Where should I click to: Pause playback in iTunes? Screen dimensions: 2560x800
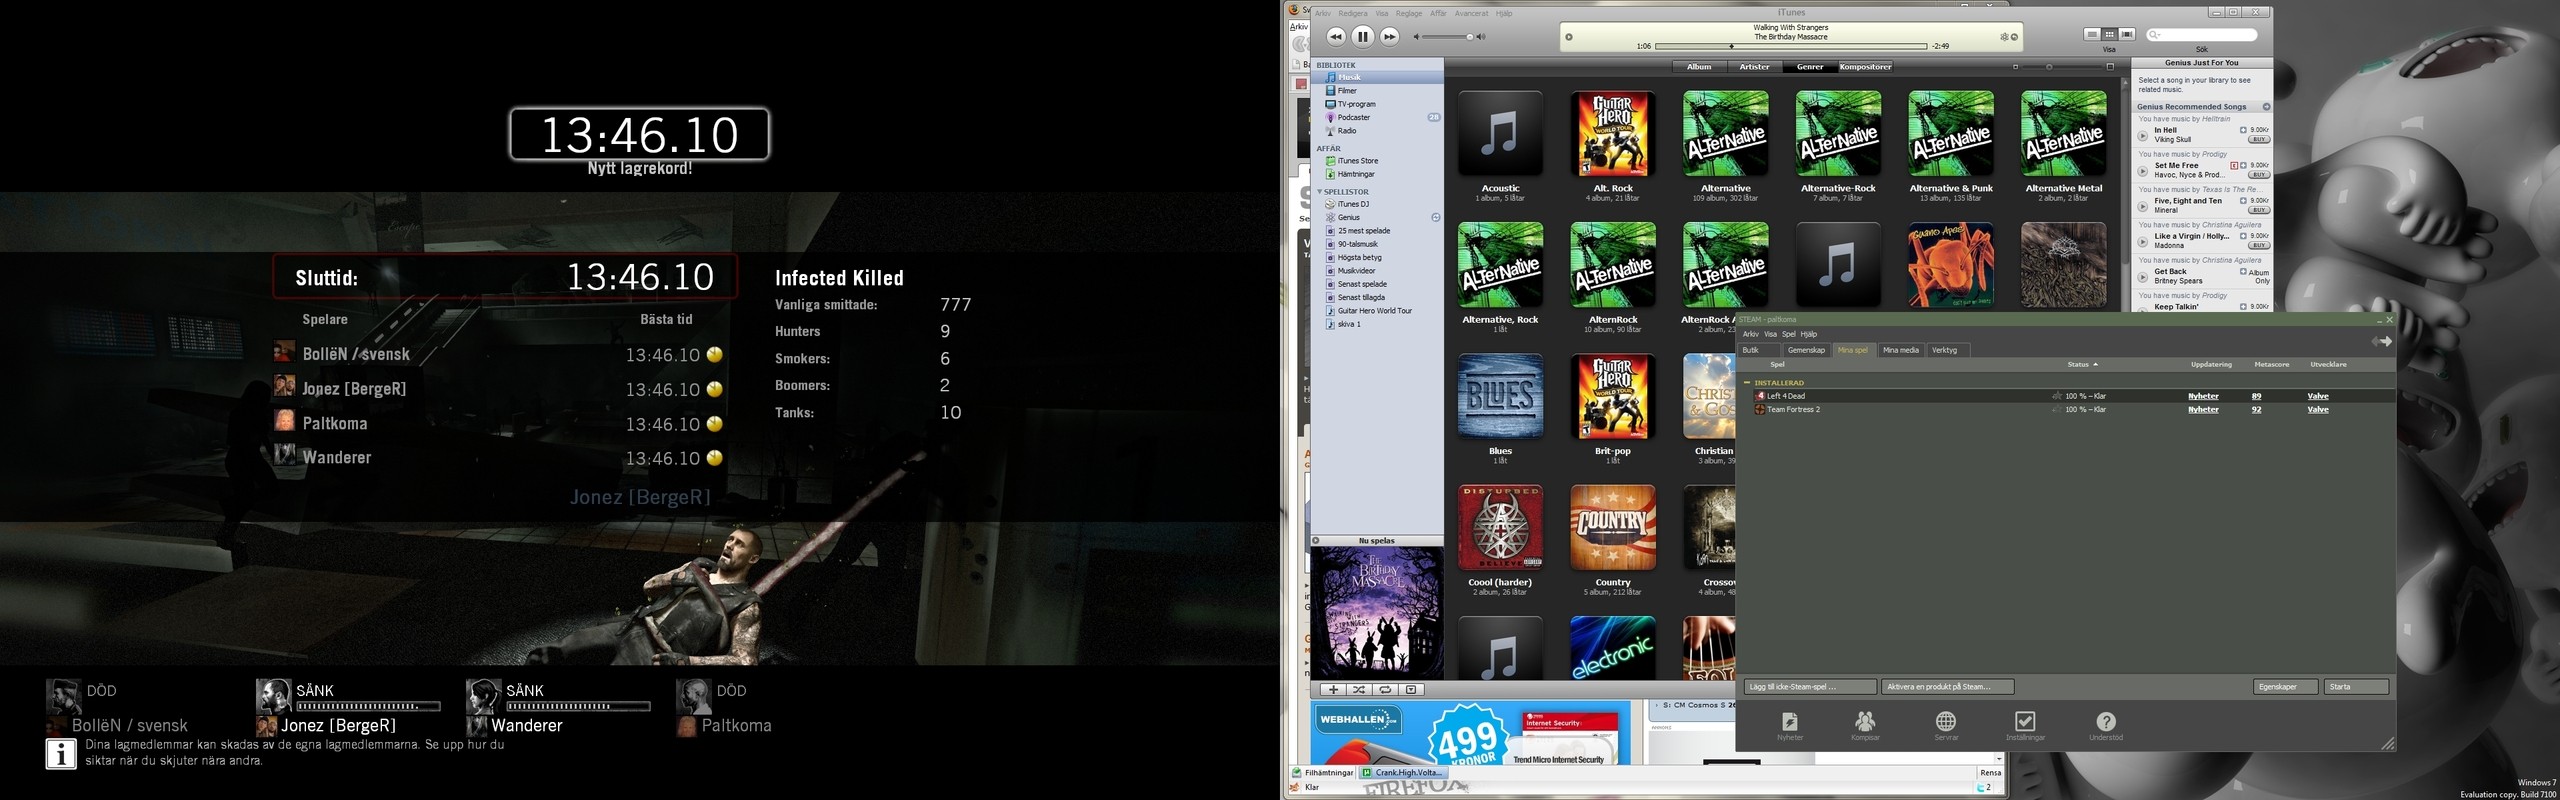pyautogui.click(x=1362, y=37)
